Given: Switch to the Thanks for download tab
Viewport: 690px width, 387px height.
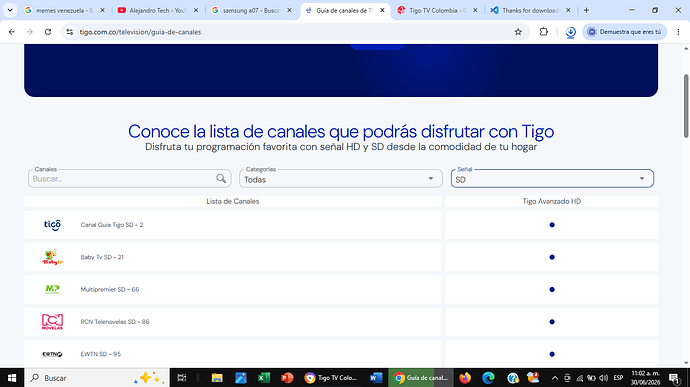Looking at the screenshot, I should [530, 10].
